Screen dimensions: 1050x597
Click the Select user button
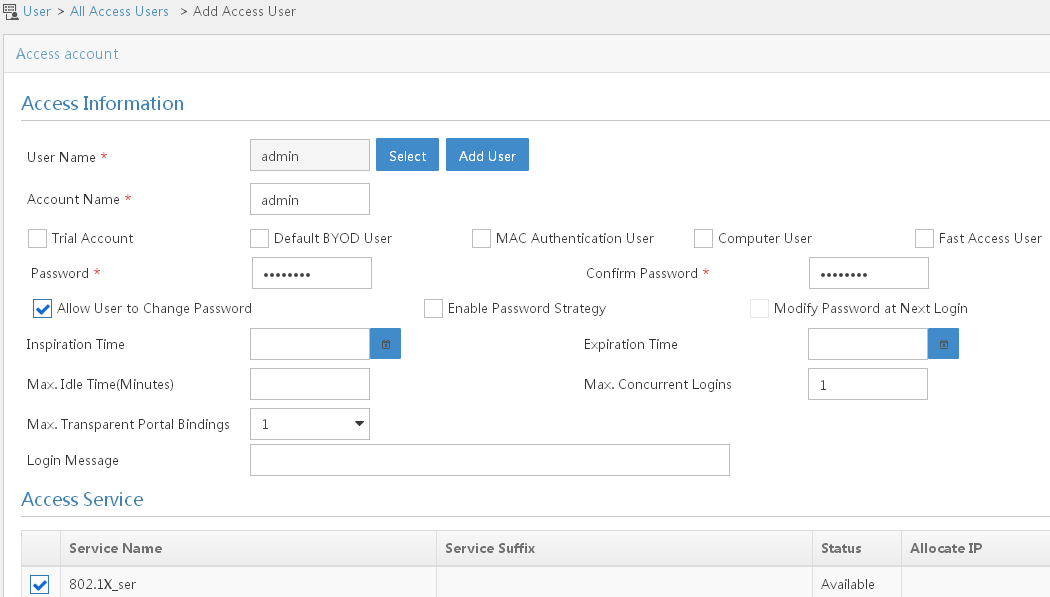[x=407, y=155]
